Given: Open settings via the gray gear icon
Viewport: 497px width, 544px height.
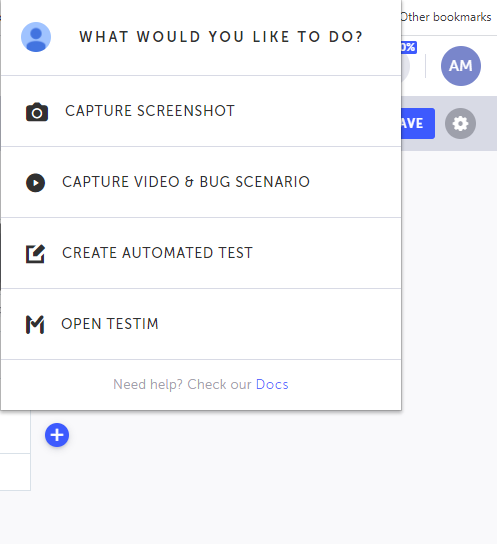Looking at the screenshot, I should 460,124.
